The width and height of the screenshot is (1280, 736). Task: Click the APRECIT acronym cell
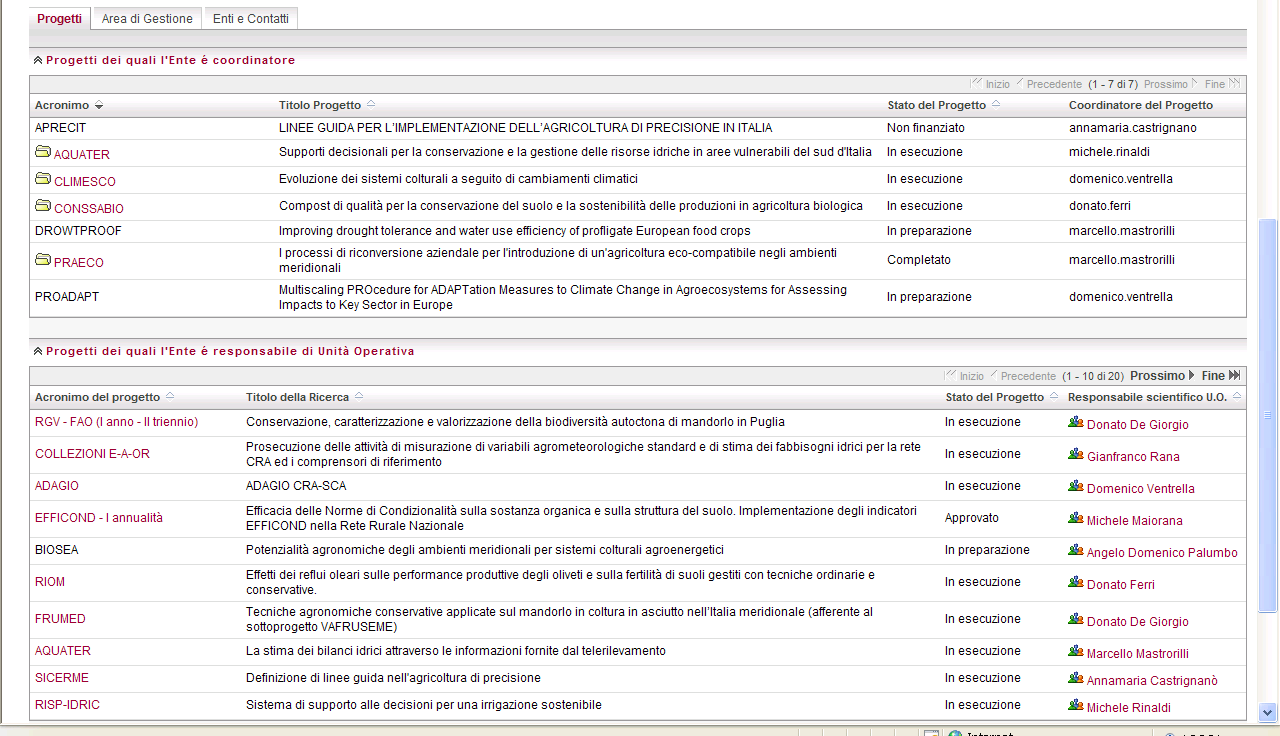[61, 128]
